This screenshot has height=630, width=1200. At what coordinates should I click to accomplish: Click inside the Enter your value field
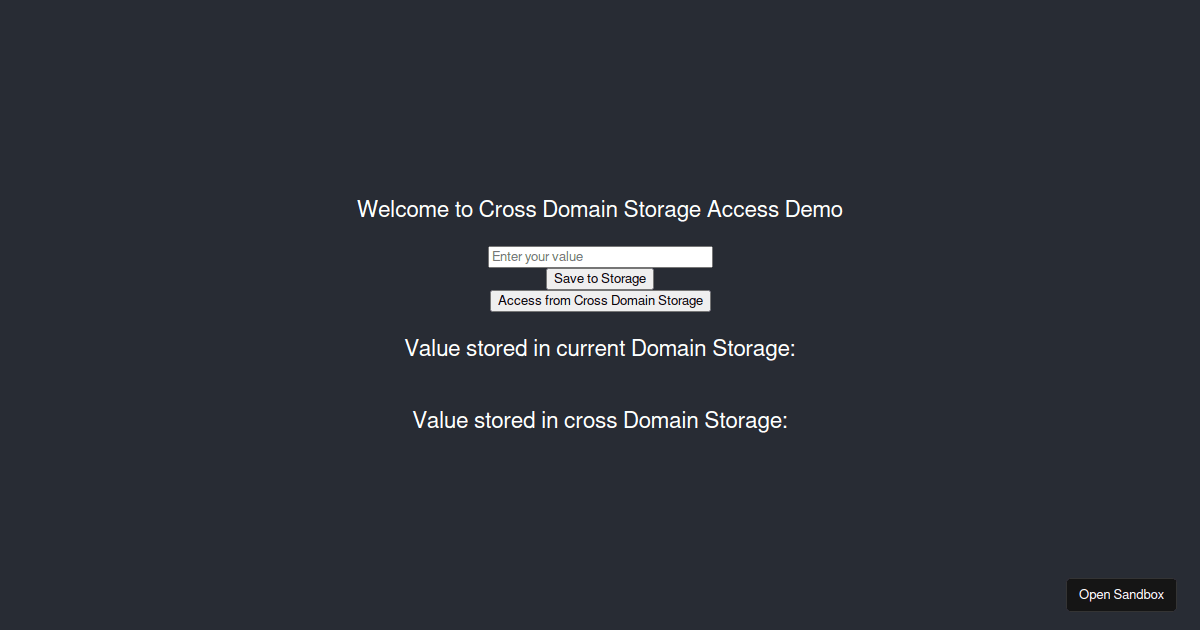599,256
